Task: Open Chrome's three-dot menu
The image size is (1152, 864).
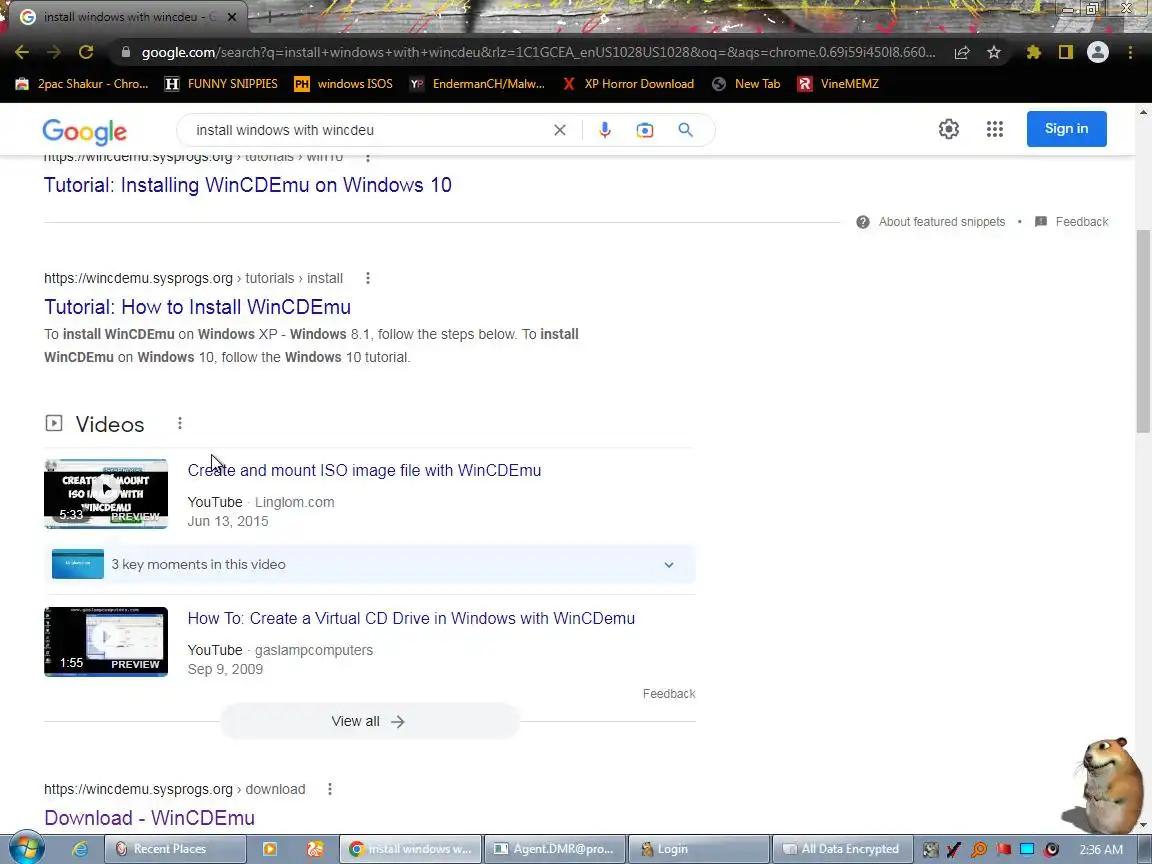Action: coord(1130,52)
